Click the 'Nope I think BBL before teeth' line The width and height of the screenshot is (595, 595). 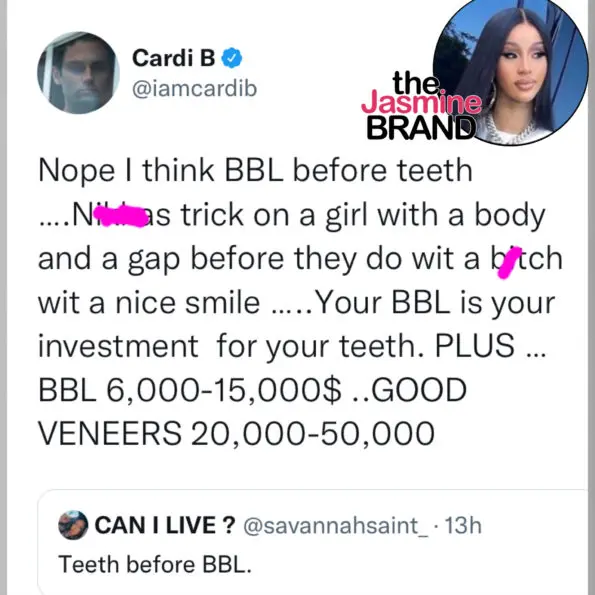(x=255, y=171)
